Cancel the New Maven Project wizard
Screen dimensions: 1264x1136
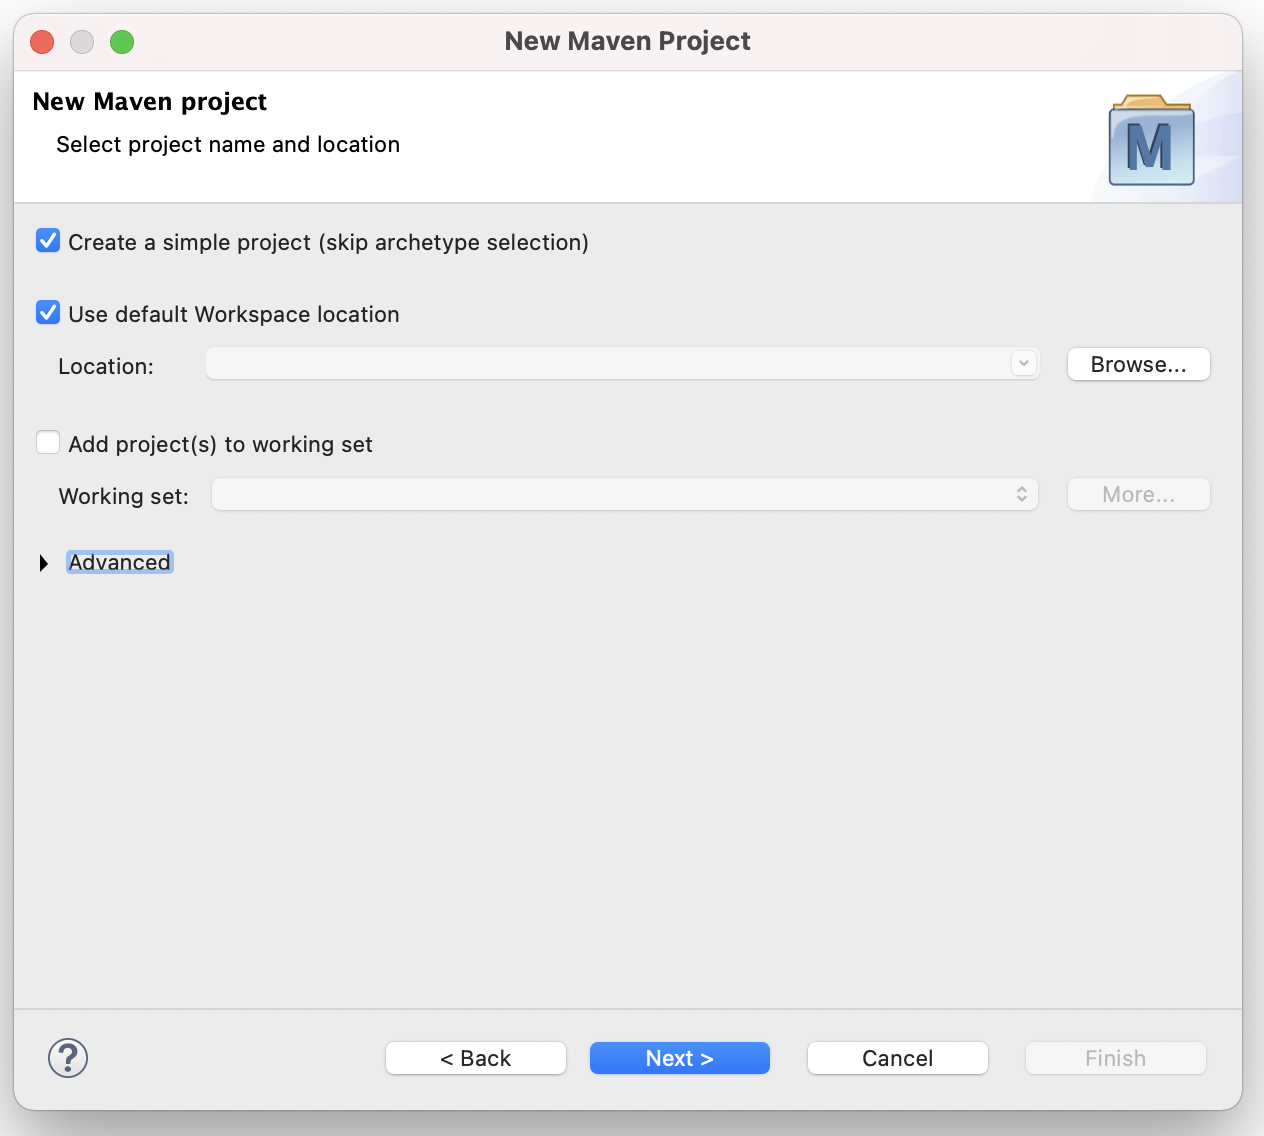point(898,1058)
